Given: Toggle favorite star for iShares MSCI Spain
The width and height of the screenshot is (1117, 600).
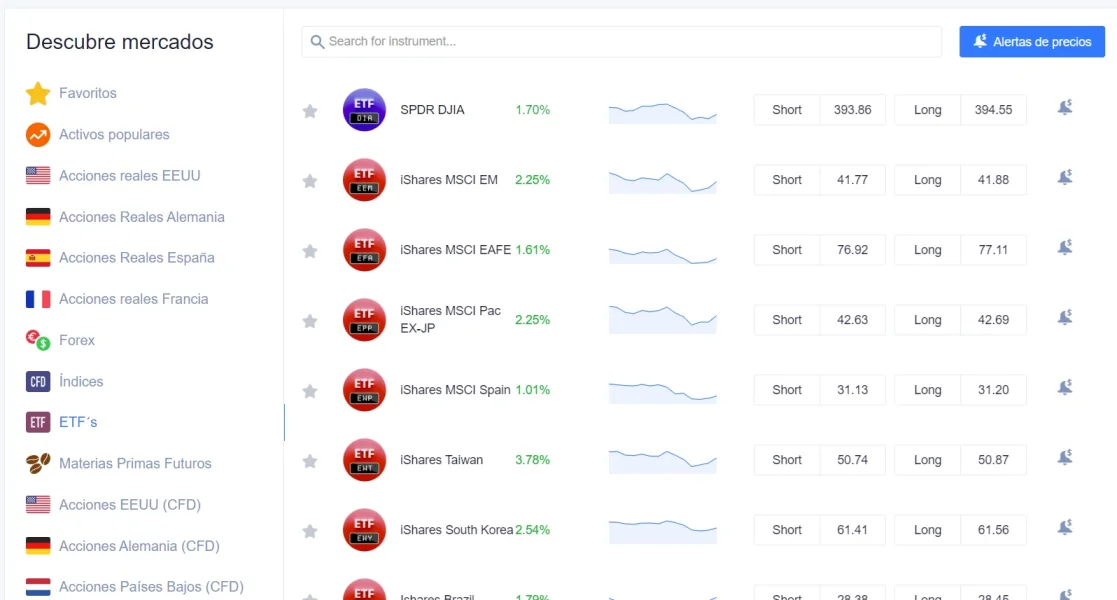Looking at the screenshot, I should pyautogui.click(x=310, y=391).
